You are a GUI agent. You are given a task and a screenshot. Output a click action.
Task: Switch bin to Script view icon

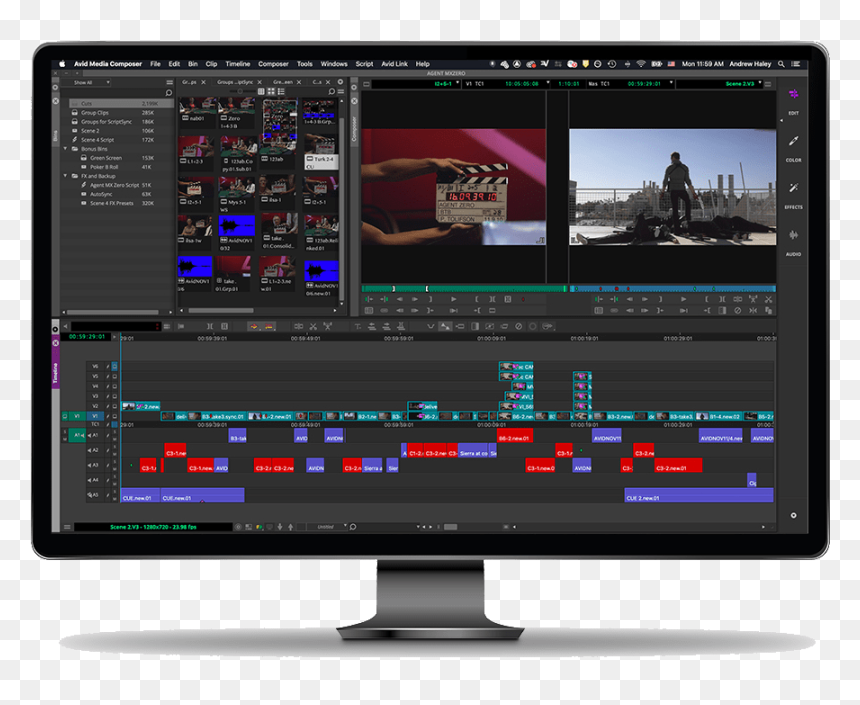[x=281, y=92]
